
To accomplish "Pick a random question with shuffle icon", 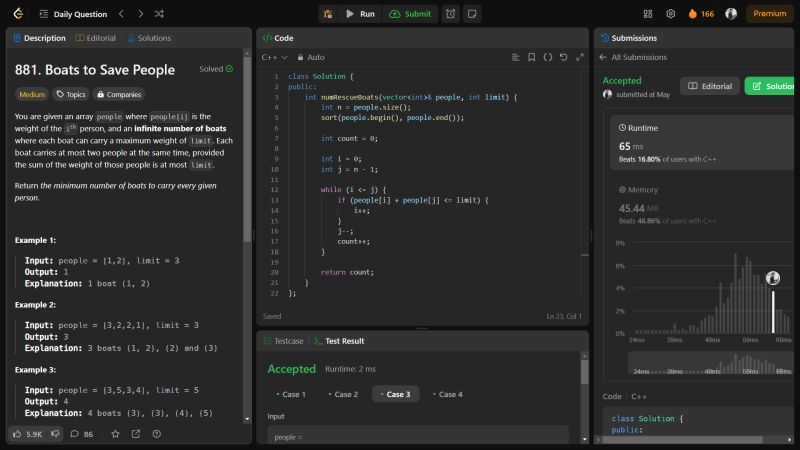I will click(159, 14).
